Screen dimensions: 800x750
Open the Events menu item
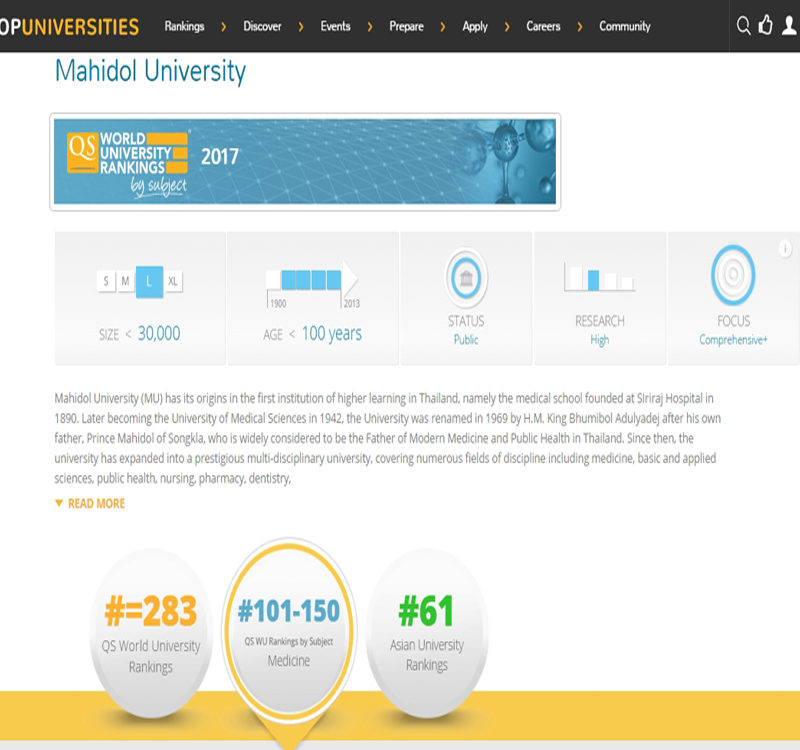tap(335, 26)
